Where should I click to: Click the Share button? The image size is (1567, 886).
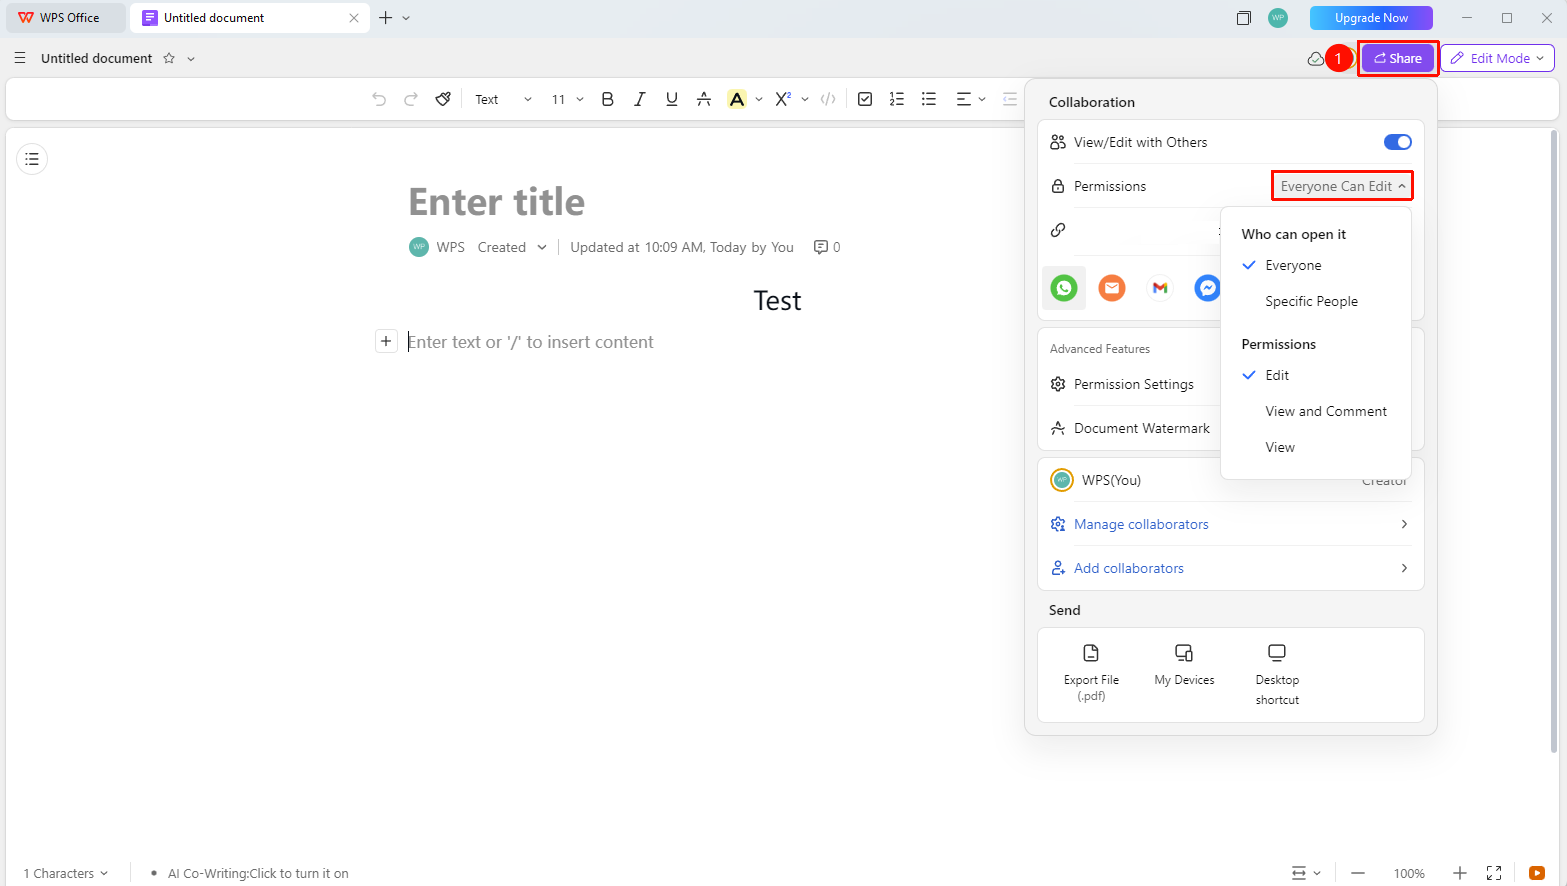coord(1398,58)
